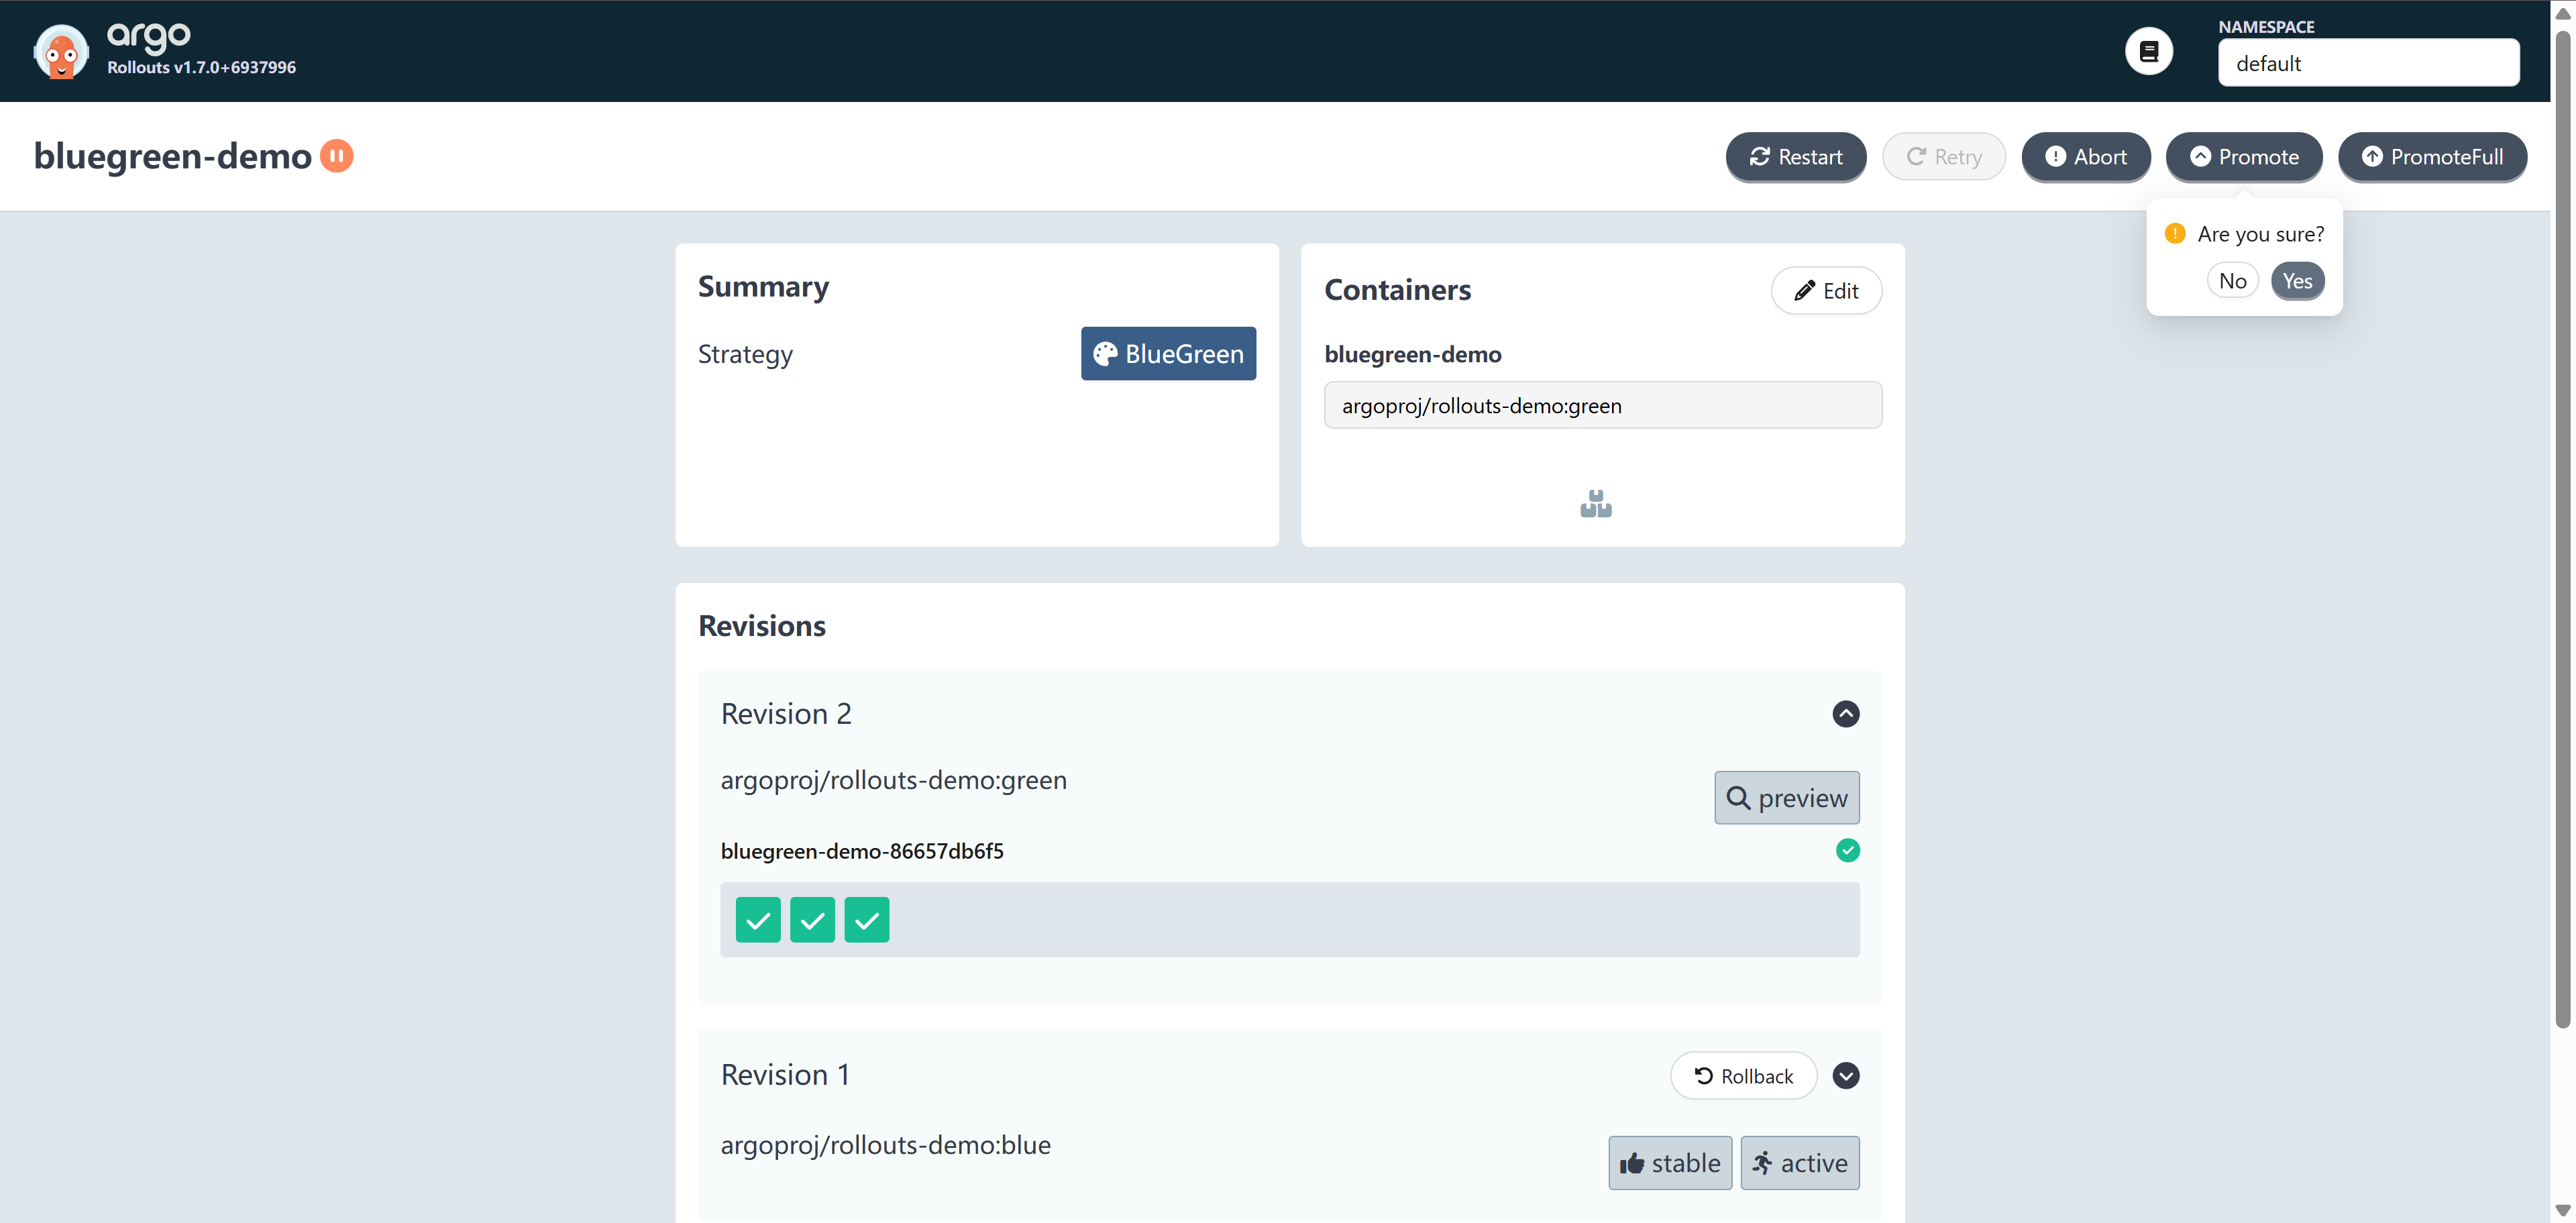
Task: Click the paused status icon beside bluegreen-demo
Action: click(x=337, y=156)
